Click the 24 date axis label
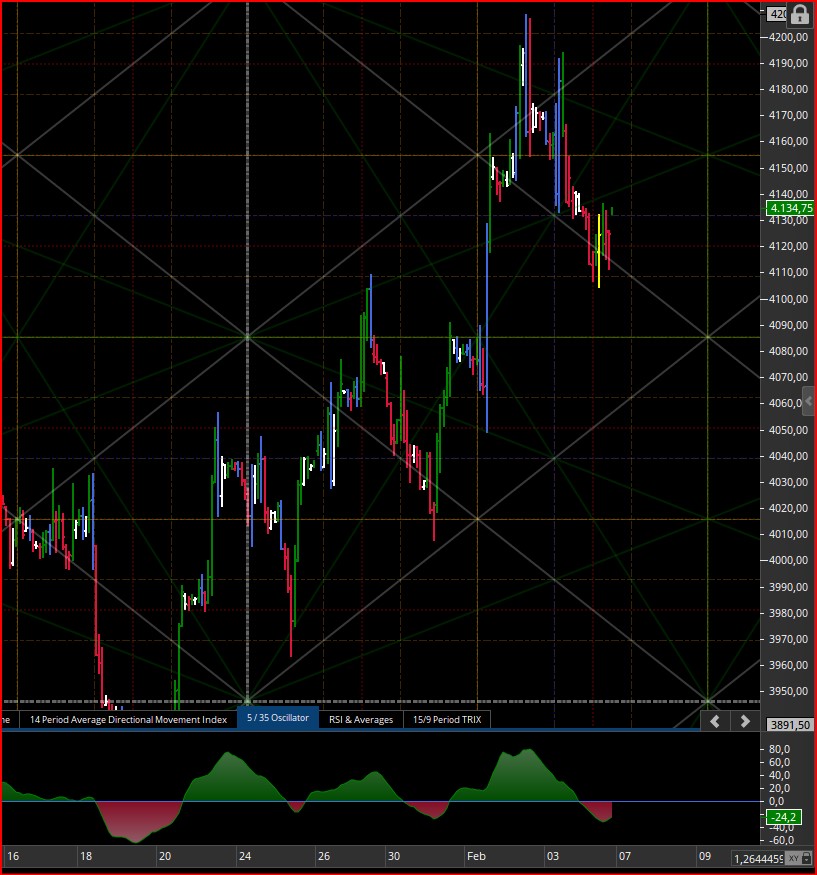Viewport: 817px width, 875px height. 245,856
